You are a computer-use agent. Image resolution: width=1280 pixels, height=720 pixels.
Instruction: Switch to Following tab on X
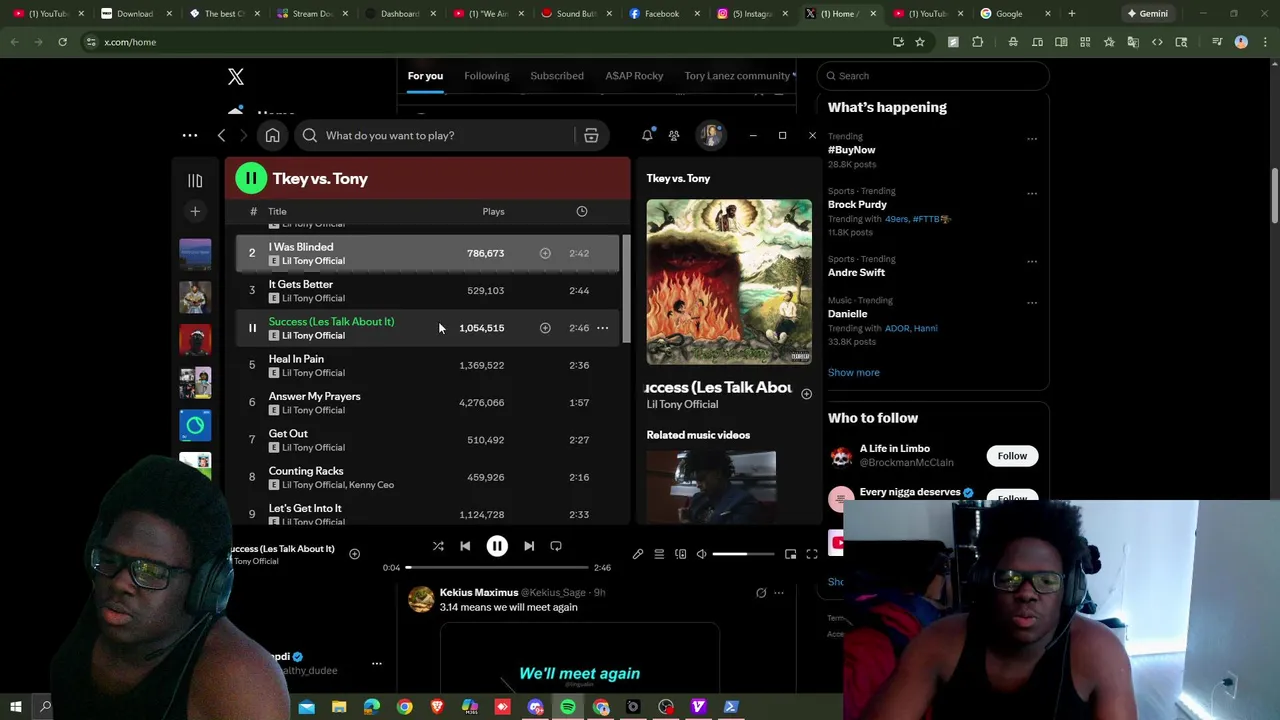tap(486, 76)
